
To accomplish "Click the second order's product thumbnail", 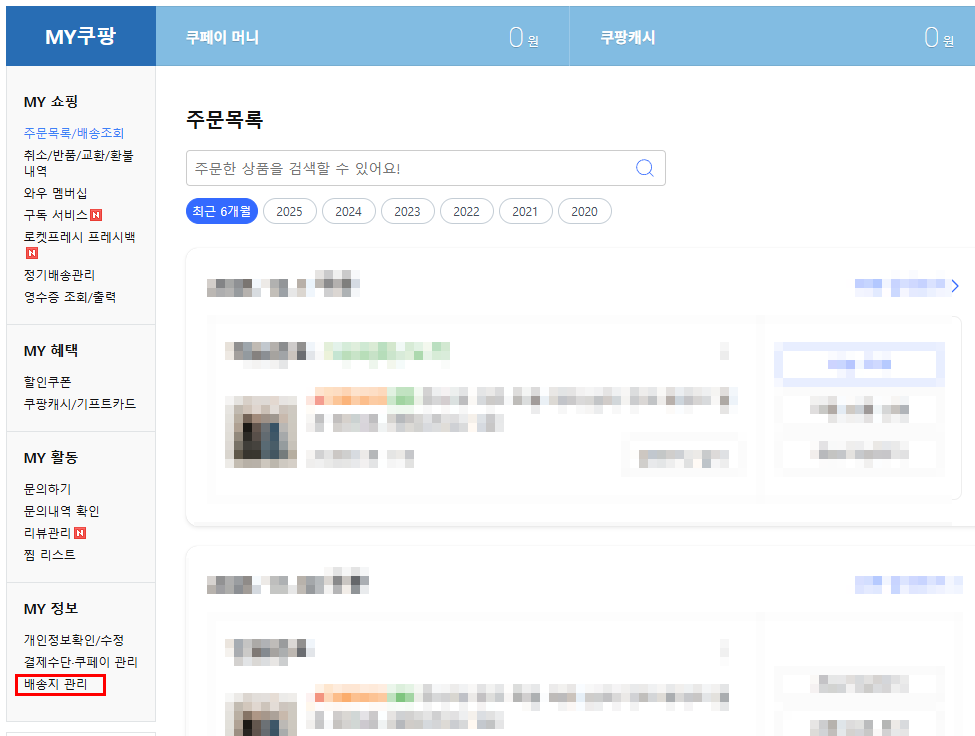I will [261, 715].
